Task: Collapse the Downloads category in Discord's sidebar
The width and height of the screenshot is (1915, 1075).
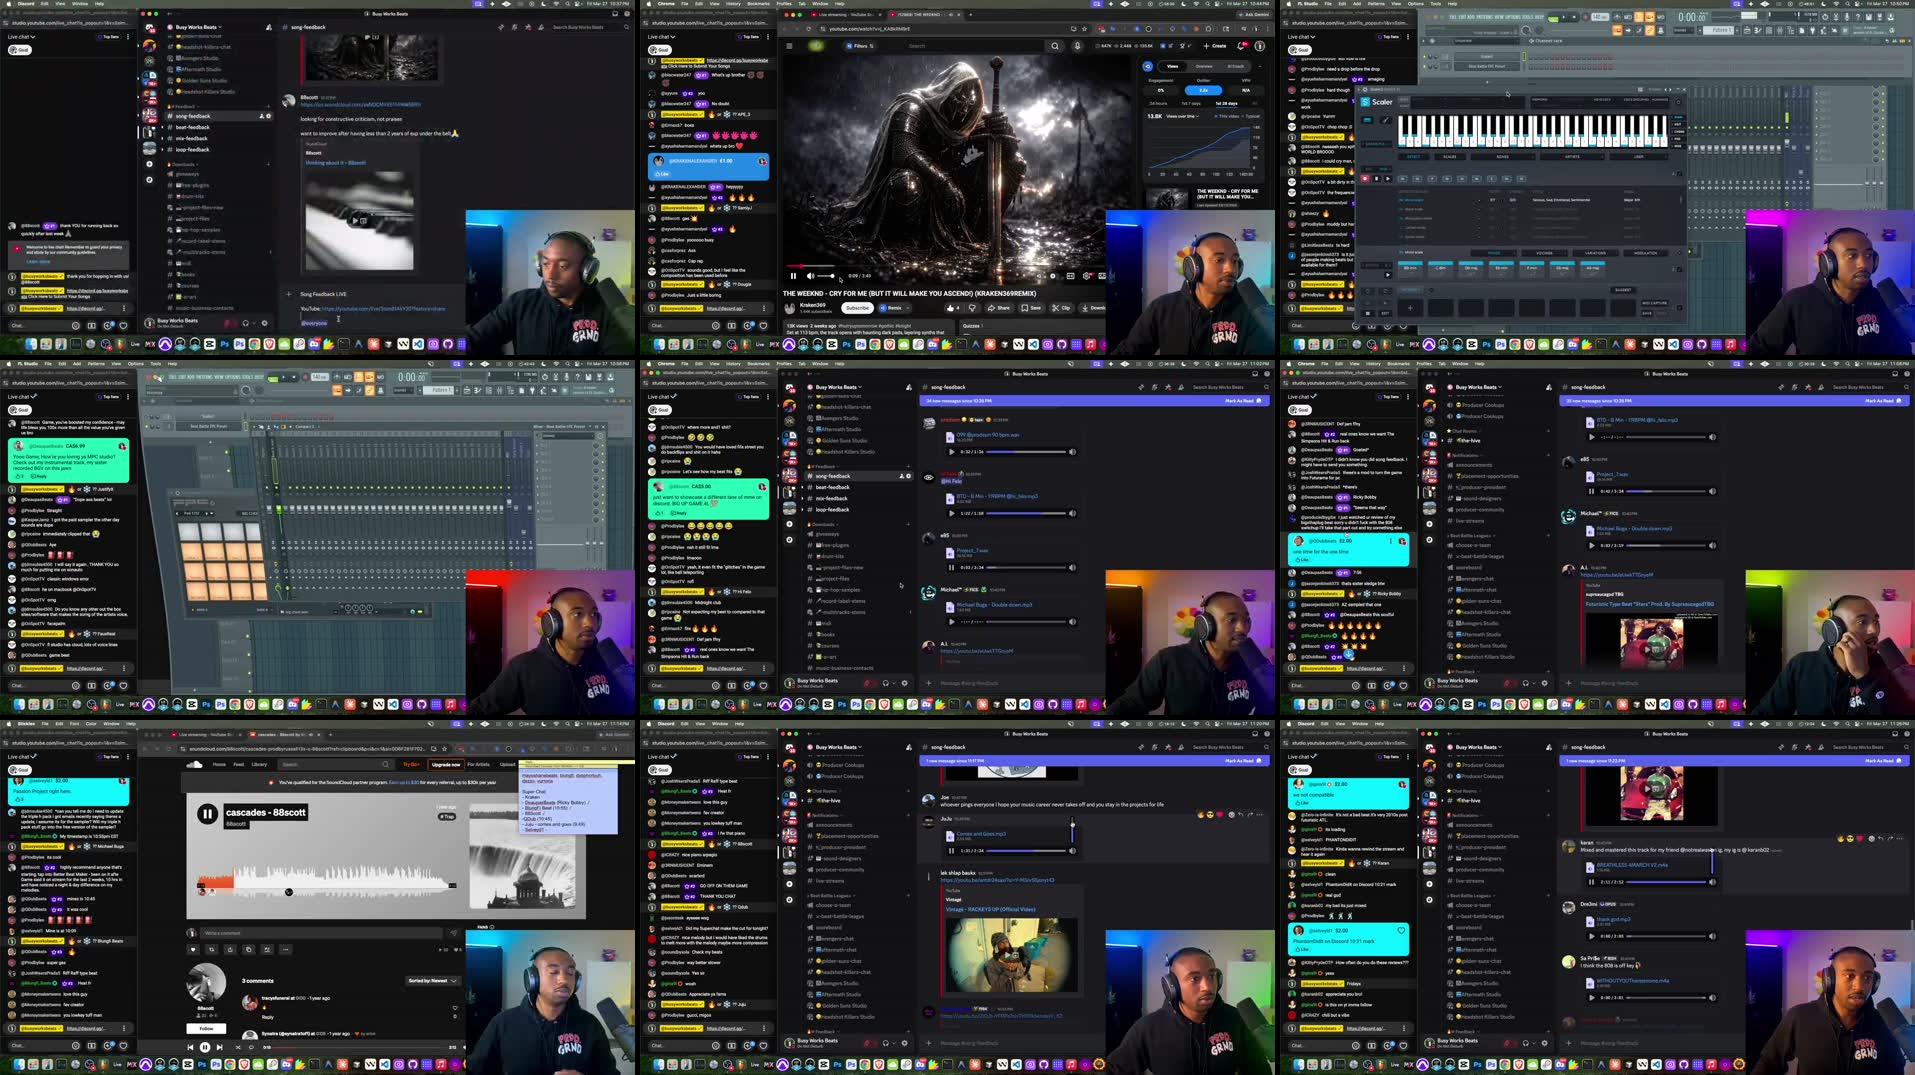Action: point(181,164)
